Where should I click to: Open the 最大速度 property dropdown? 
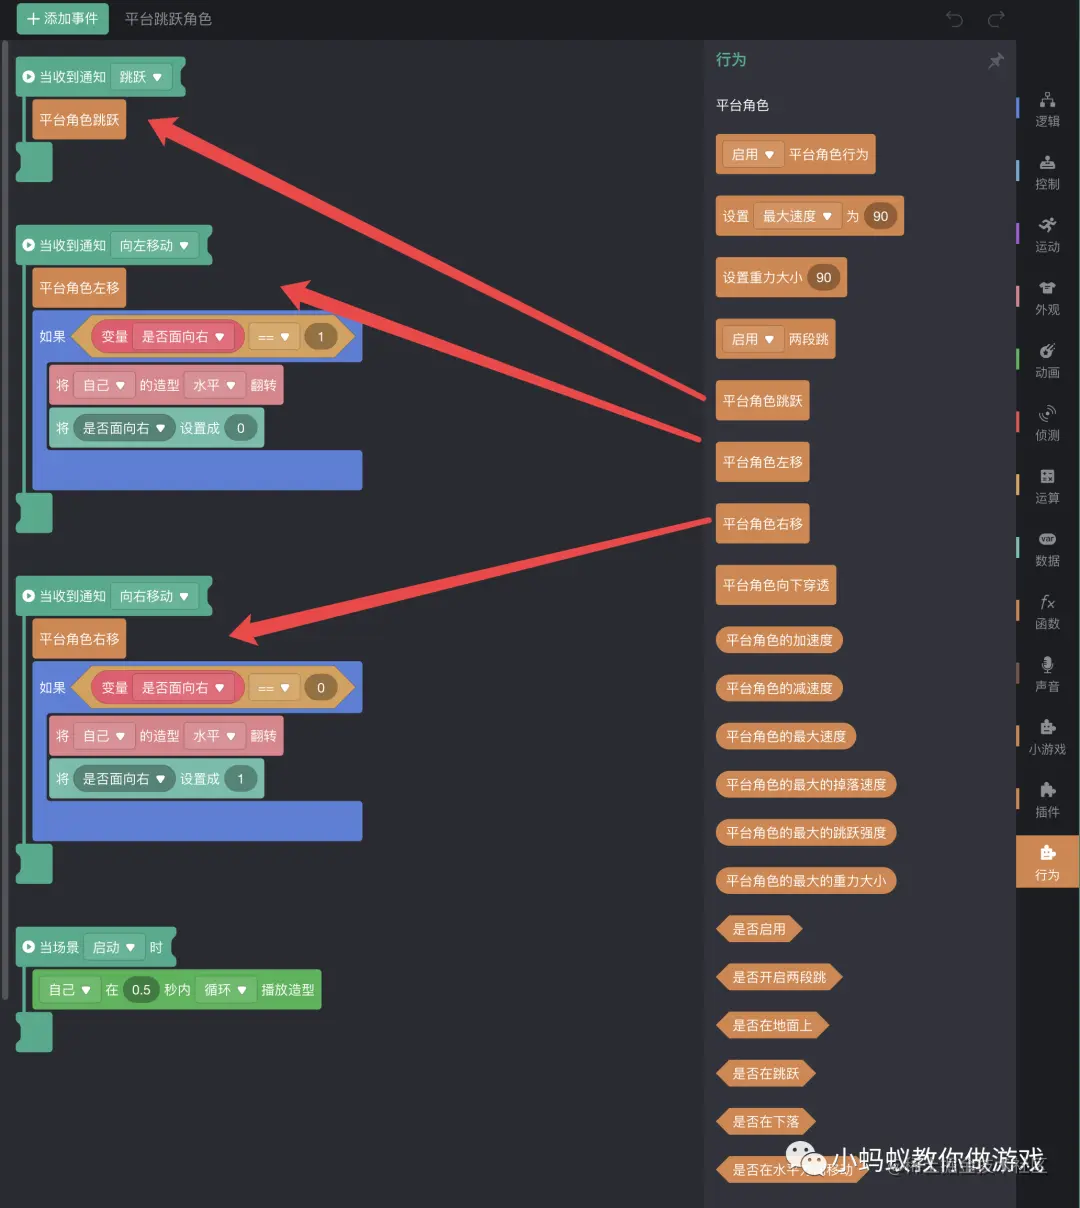pos(797,216)
